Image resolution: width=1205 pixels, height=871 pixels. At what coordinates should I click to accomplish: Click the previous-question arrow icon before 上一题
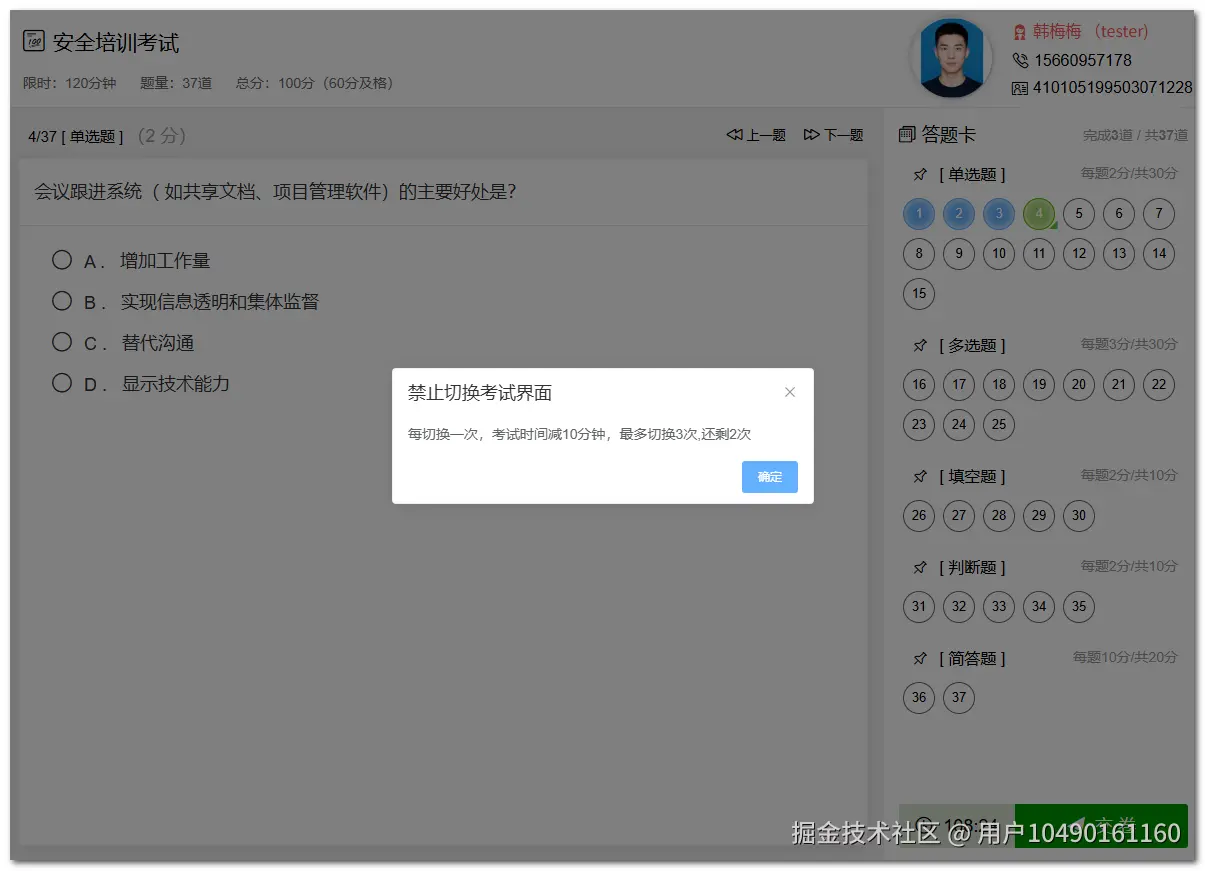[x=732, y=135]
